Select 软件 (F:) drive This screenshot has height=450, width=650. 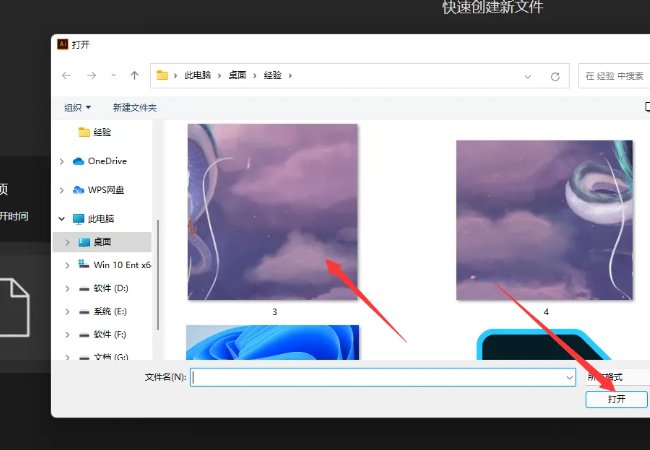[x=102, y=334]
